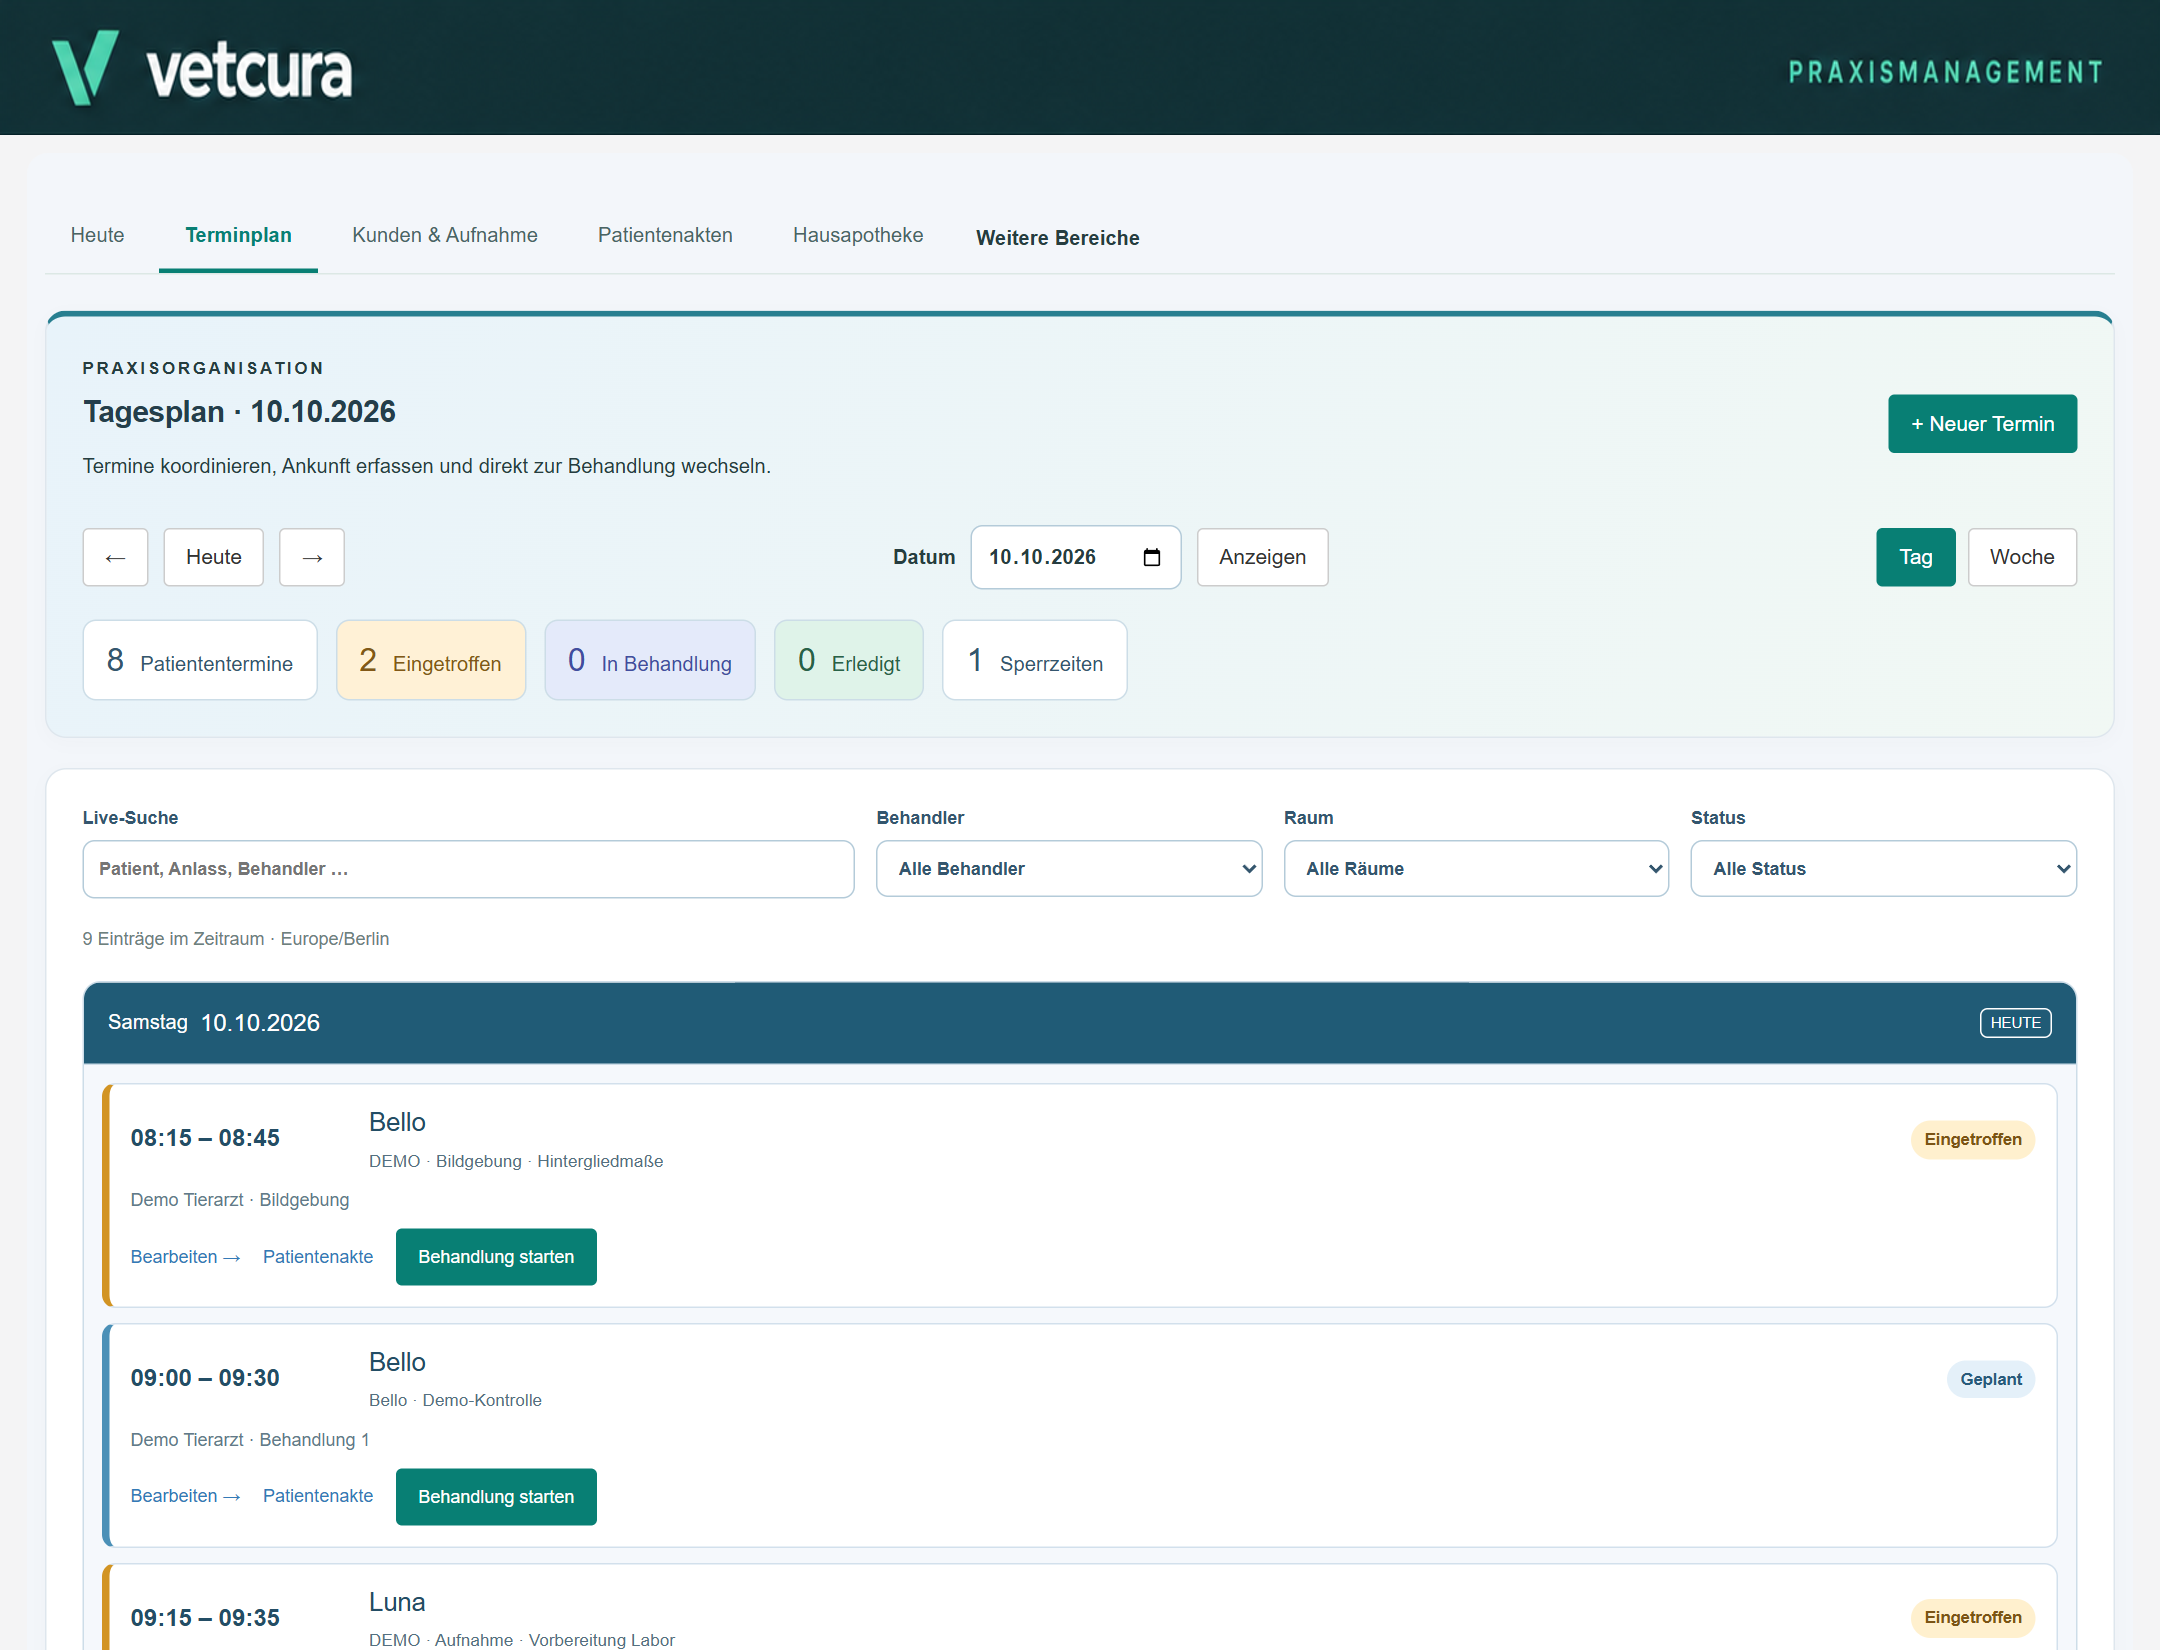This screenshot has width=2160, height=1650.
Task: Open the Hausapotheke tab
Action: [x=858, y=235]
